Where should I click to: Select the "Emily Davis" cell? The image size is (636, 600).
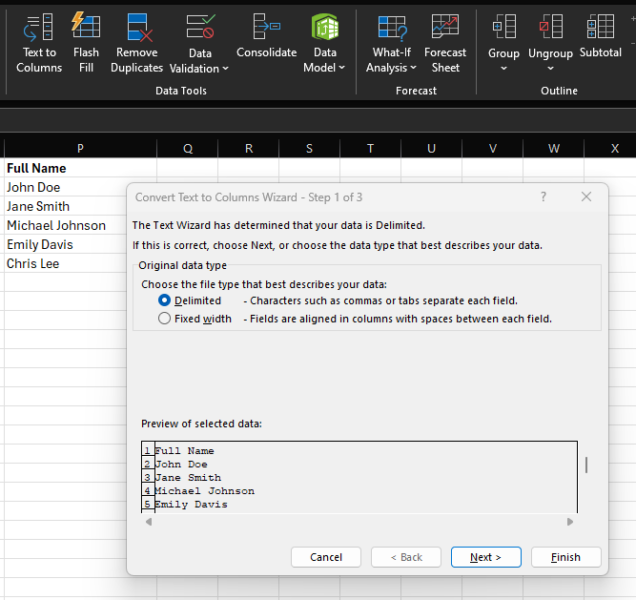click(x=65, y=244)
